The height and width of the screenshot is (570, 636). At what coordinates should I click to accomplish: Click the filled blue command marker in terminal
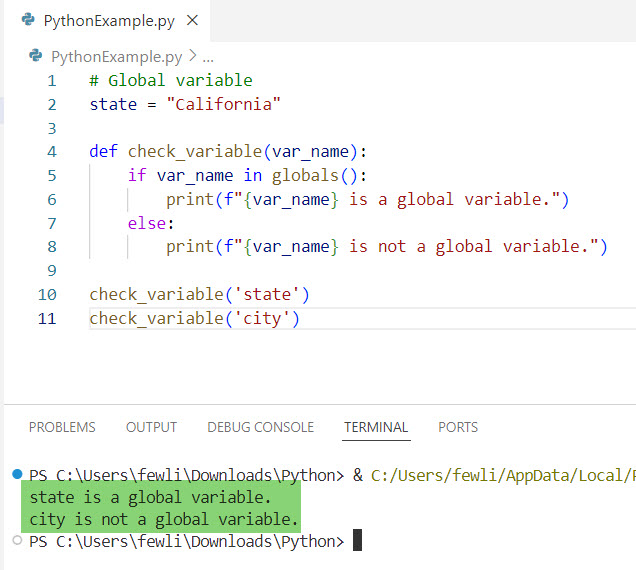coord(17,474)
